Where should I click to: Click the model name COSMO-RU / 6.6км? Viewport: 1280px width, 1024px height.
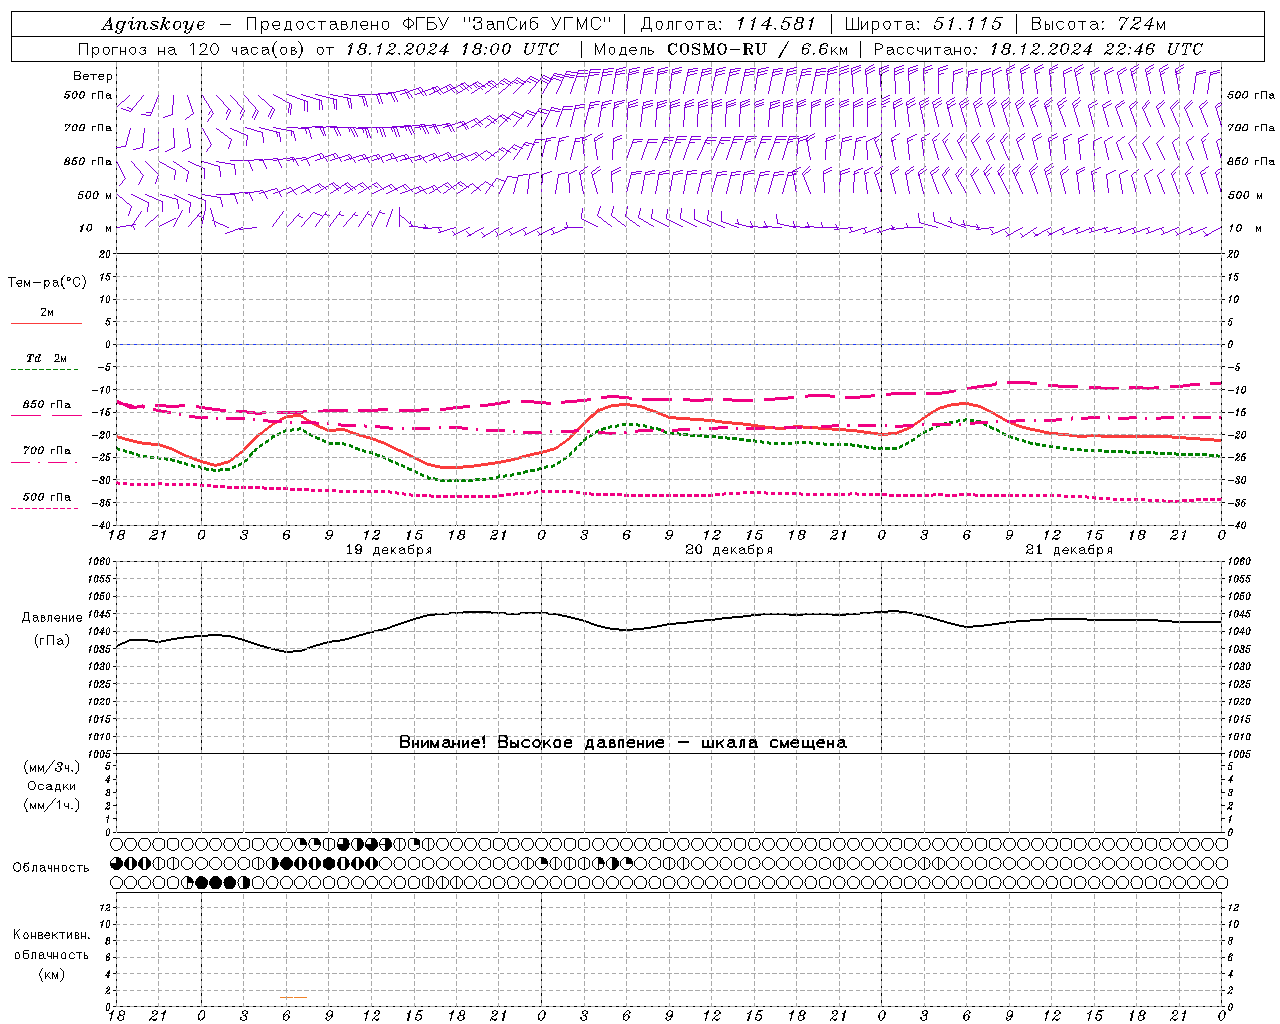coord(757,49)
